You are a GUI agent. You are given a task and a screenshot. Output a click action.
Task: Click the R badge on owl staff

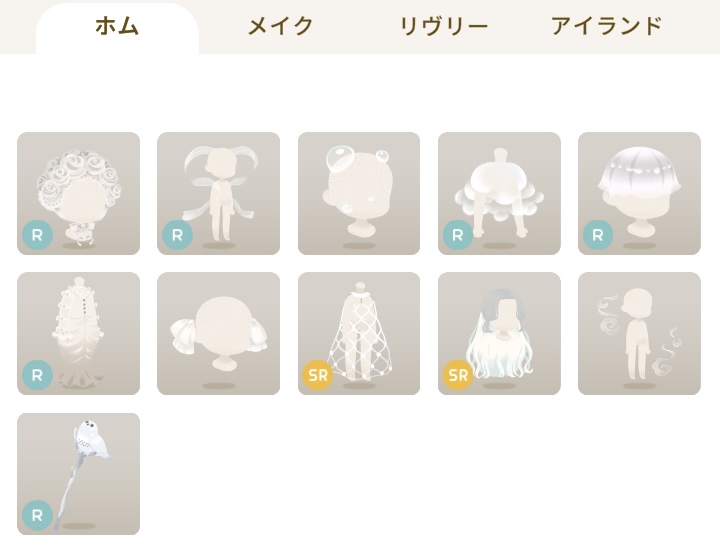coord(37,516)
